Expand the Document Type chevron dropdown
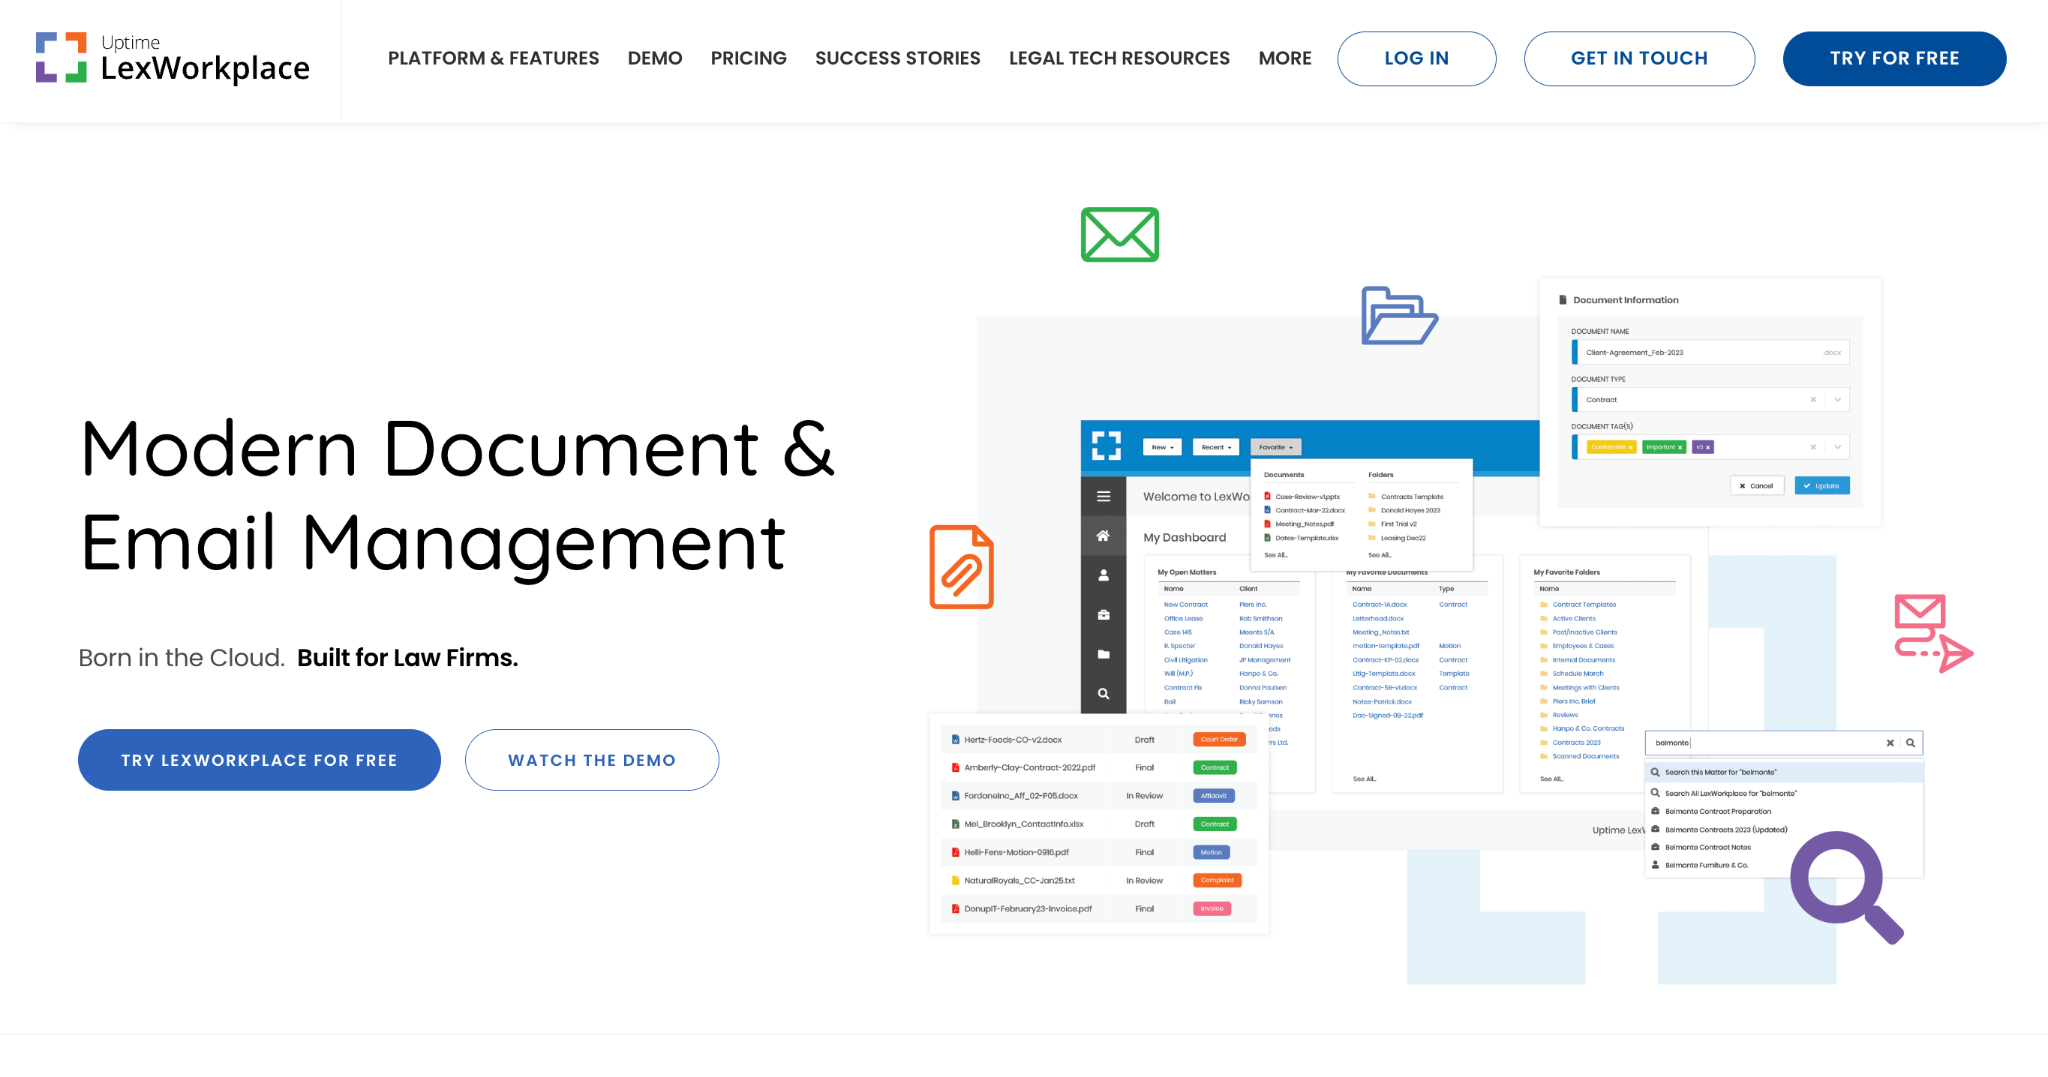The image size is (2048, 1077). pos(1837,399)
